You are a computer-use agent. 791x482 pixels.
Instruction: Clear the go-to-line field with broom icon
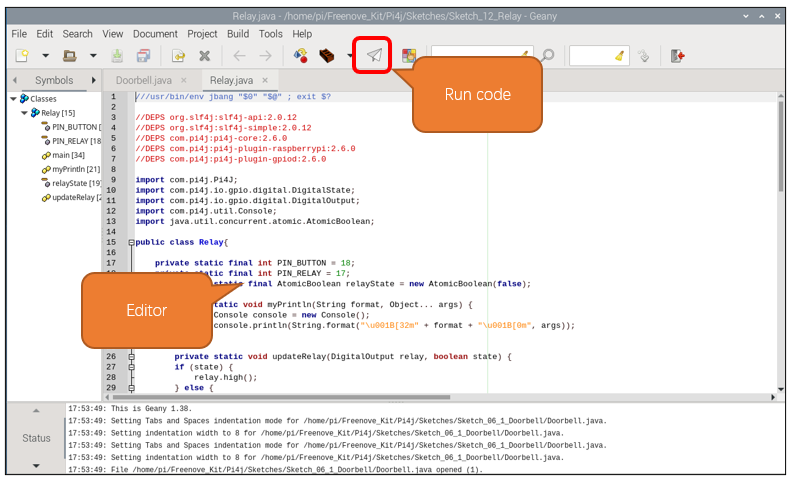pos(620,56)
